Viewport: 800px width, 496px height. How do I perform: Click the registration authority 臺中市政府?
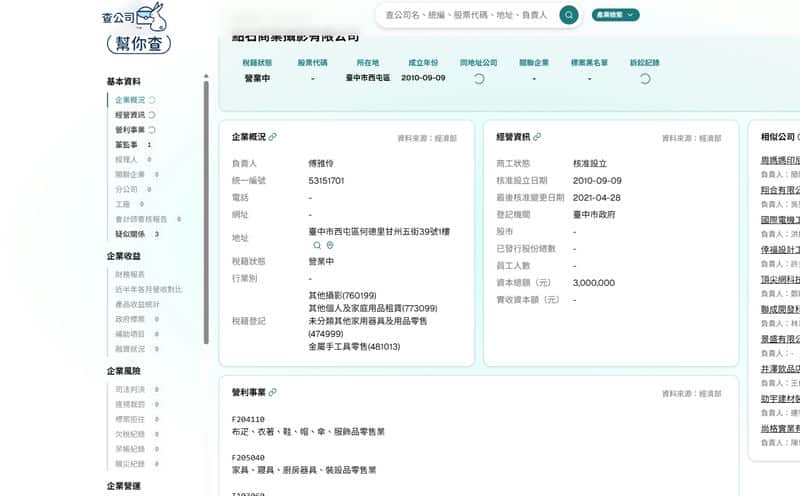pos(594,215)
